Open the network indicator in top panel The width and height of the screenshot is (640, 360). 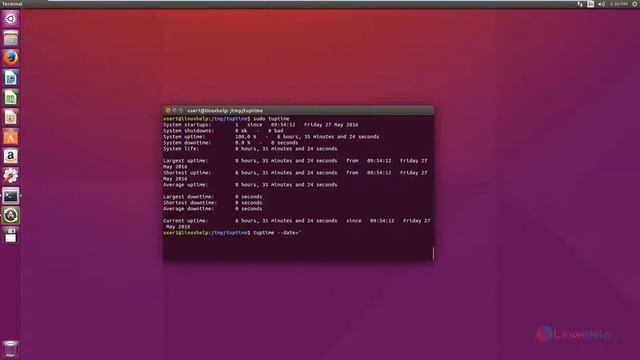point(580,4)
